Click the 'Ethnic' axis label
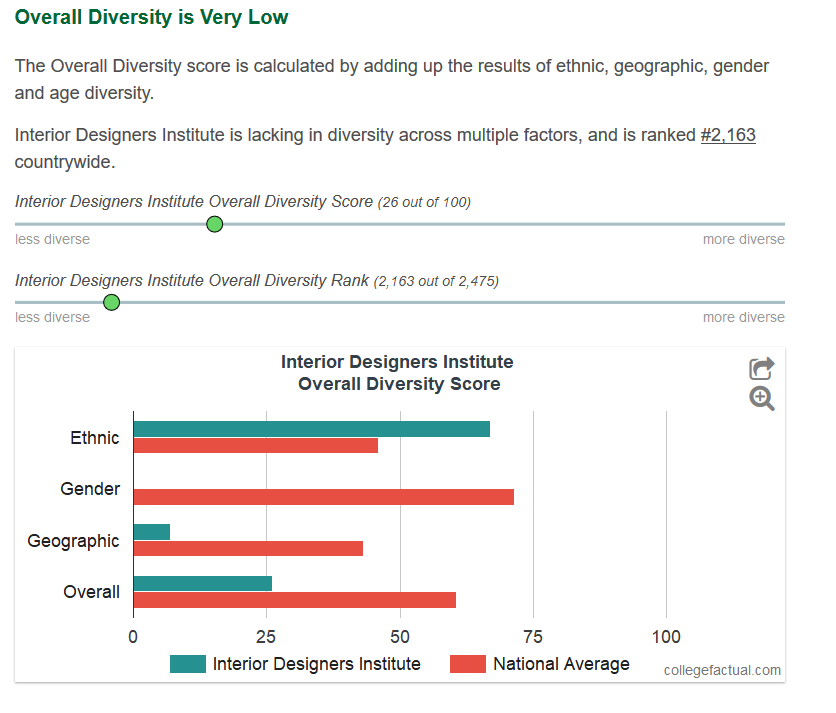 click(95, 438)
